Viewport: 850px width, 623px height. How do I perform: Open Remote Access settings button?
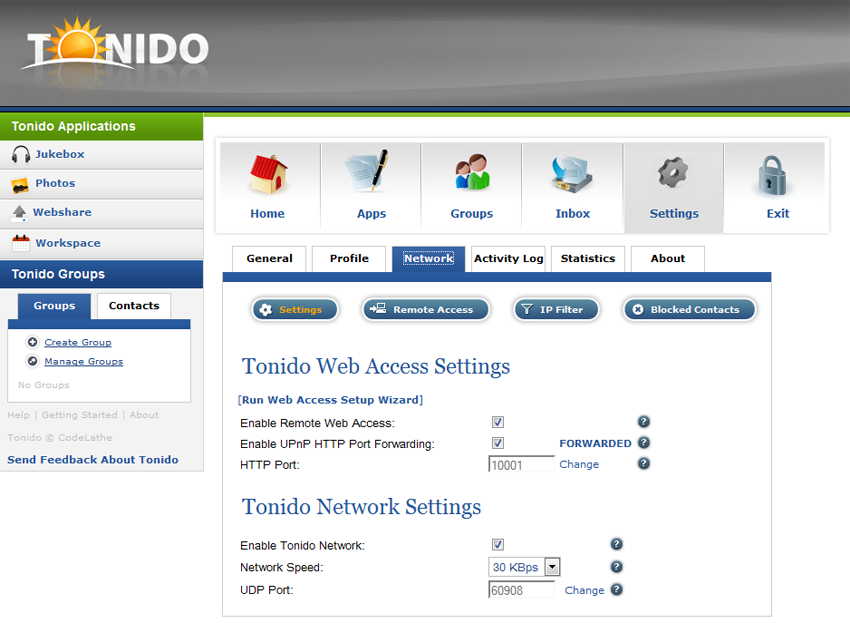[x=426, y=310]
